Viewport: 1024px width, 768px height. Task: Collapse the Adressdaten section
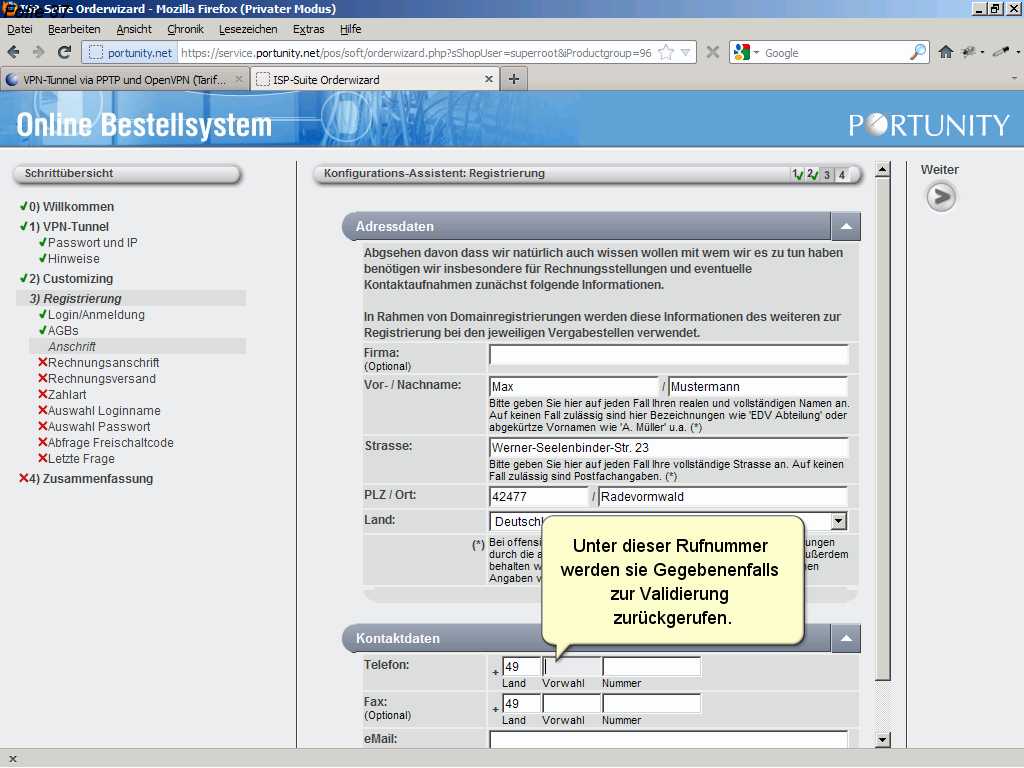pyautogui.click(x=845, y=227)
